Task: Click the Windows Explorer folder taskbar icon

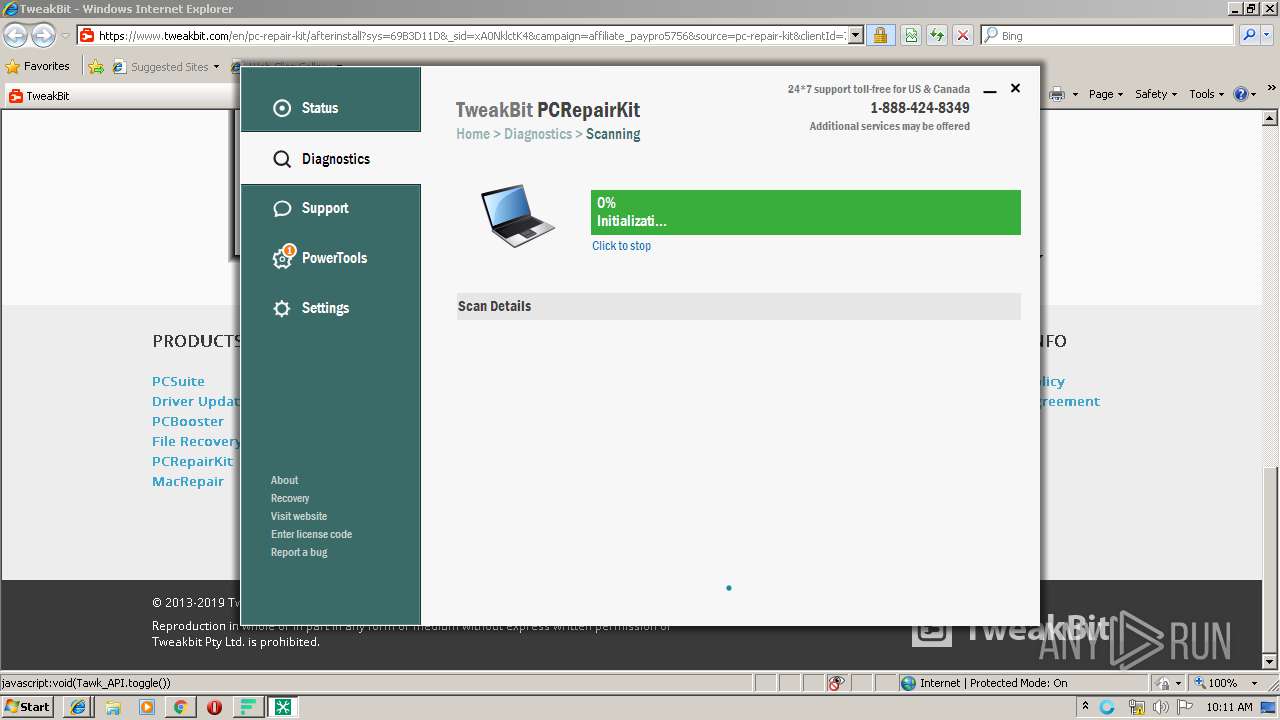Action: [x=113, y=707]
